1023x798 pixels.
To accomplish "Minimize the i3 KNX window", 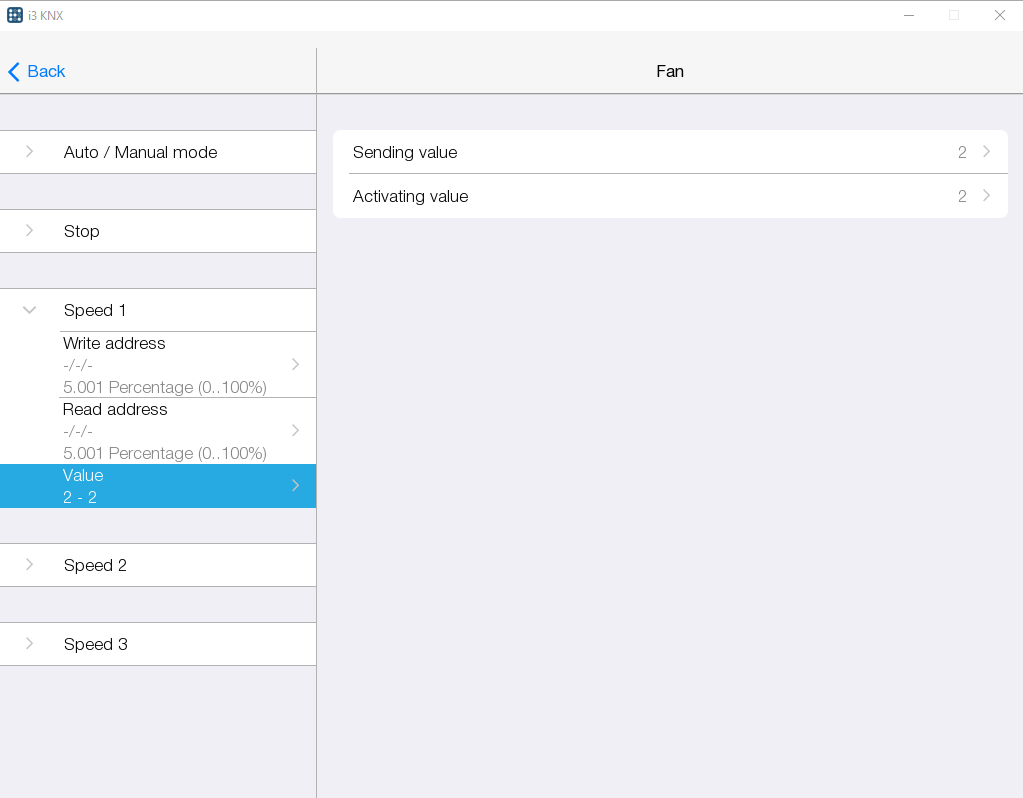I will coord(909,15).
